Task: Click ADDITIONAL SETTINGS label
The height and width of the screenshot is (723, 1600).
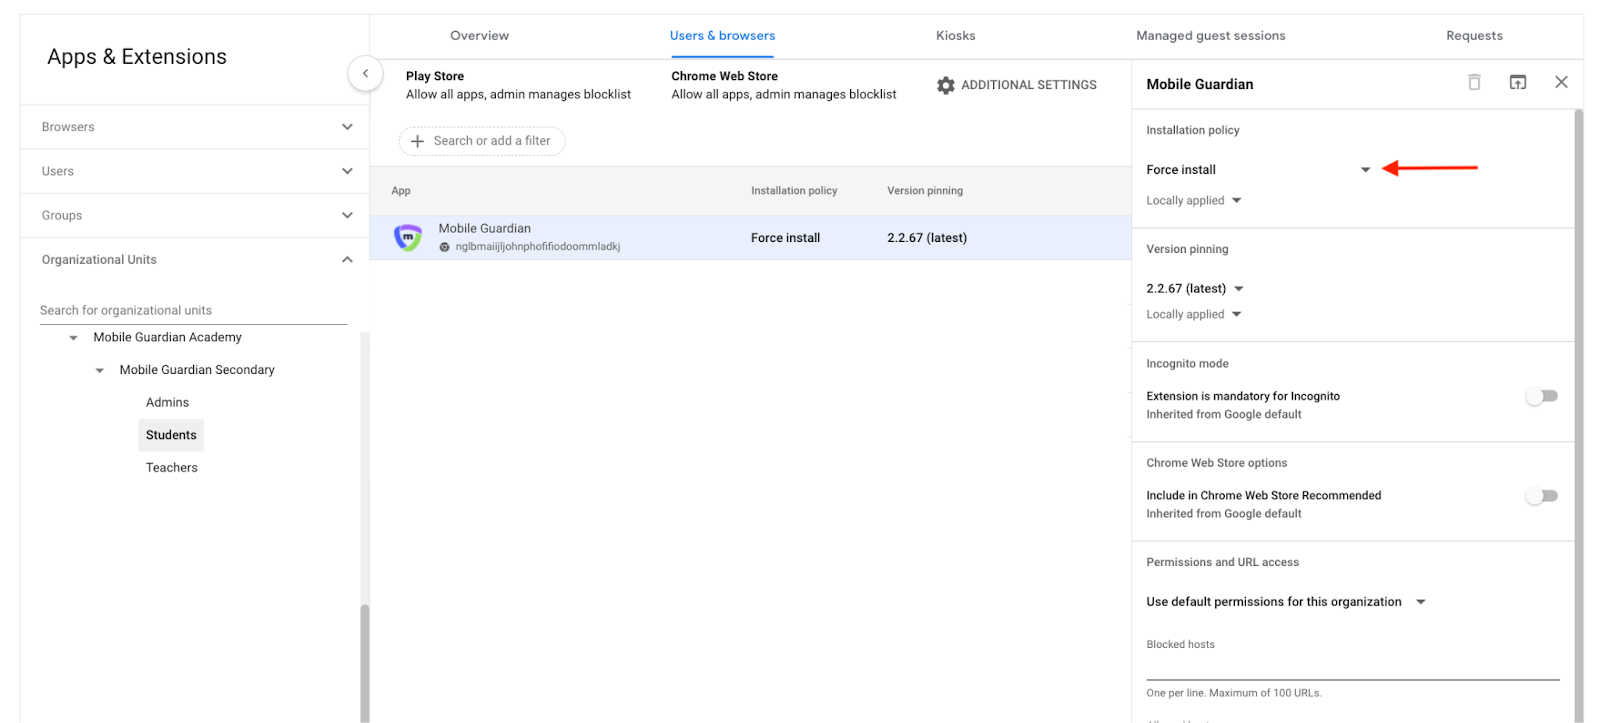Action: [1028, 85]
